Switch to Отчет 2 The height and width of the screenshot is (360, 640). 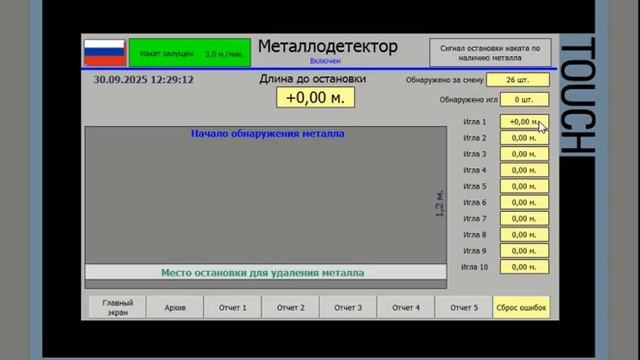[x=291, y=307]
